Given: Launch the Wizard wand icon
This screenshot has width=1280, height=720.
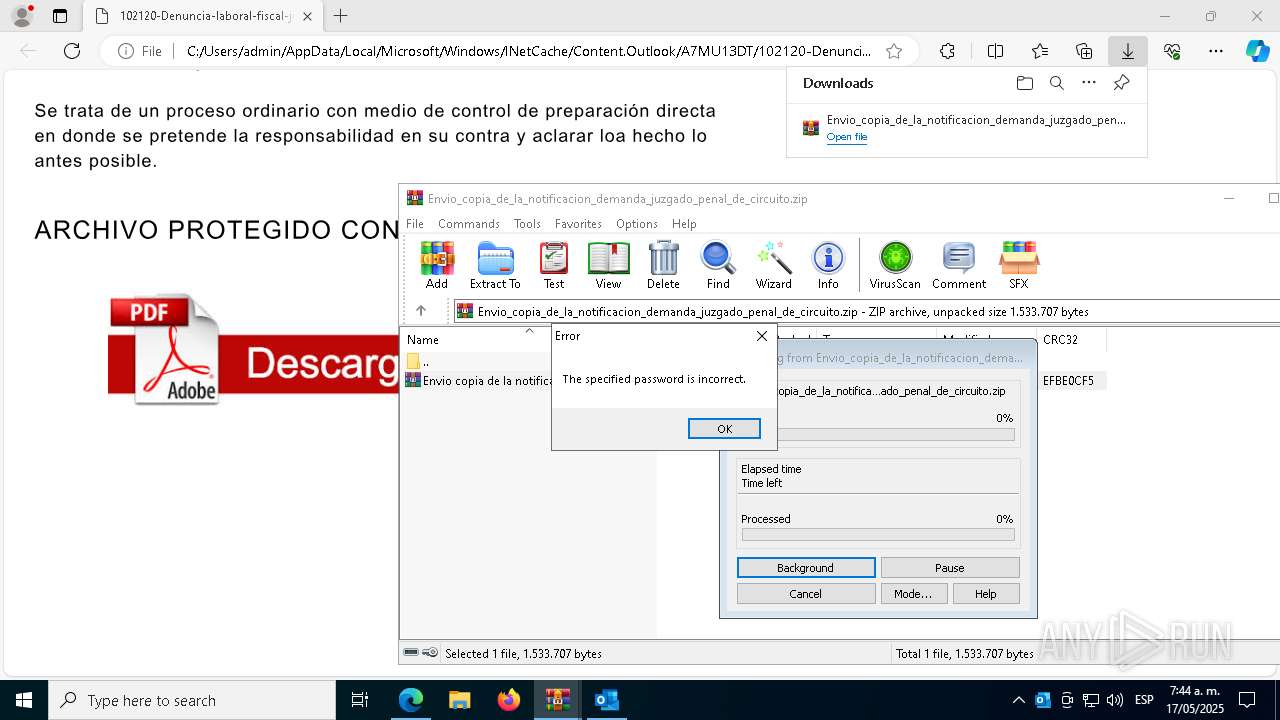Looking at the screenshot, I should [773, 265].
